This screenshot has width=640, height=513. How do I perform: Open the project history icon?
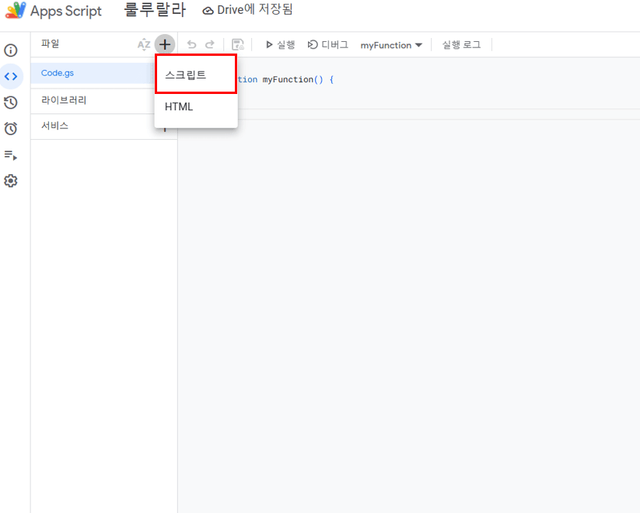pyautogui.click(x=11, y=102)
